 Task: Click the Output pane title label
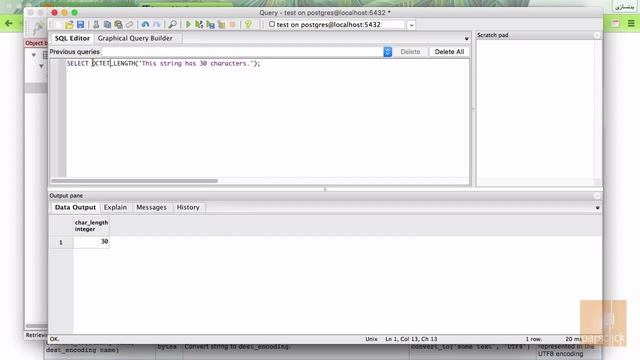pyautogui.click(x=66, y=196)
